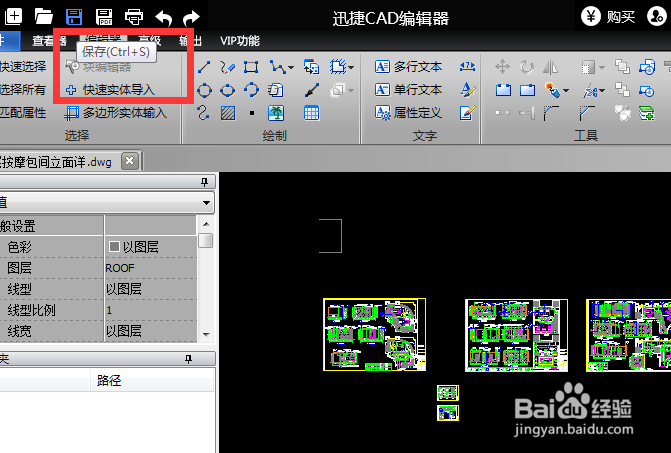Expand the Polyline tool dropdown arrow
671x453 pixels.
pyautogui.click(x=291, y=68)
